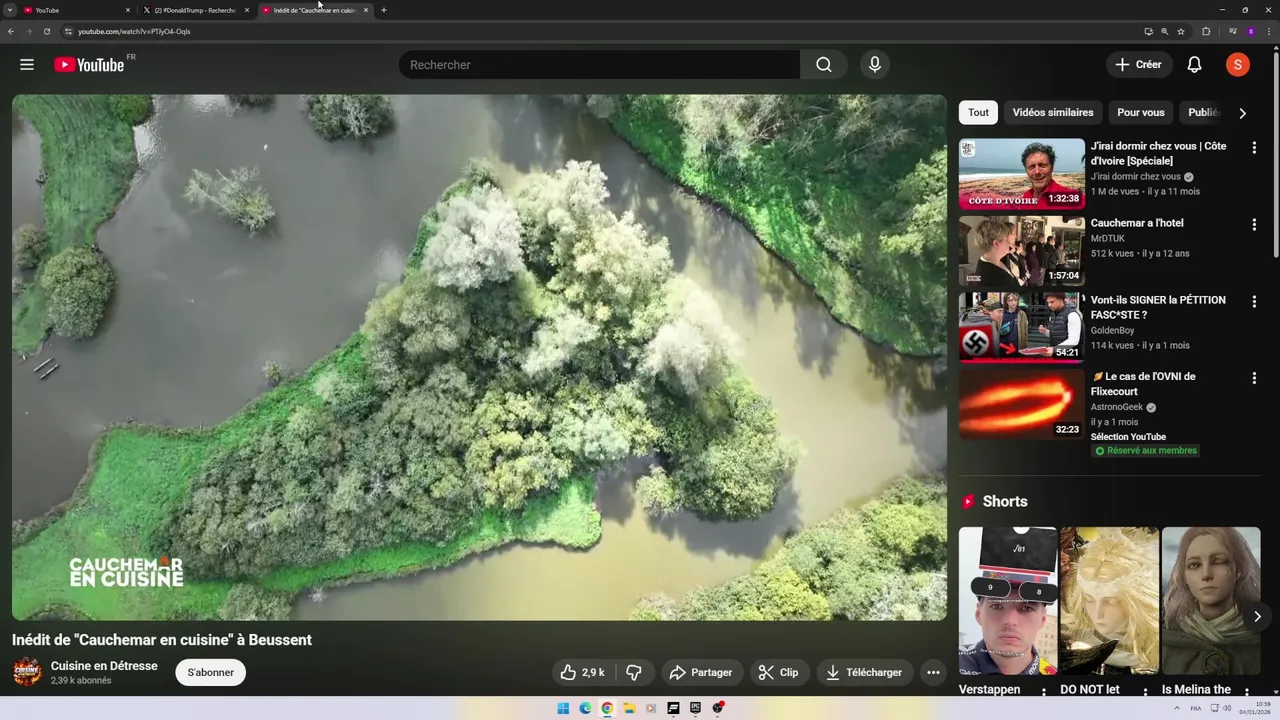This screenshot has height=720, width=1280.
Task: Open options for J'irai dormir chez vous
Action: point(1254,147)
